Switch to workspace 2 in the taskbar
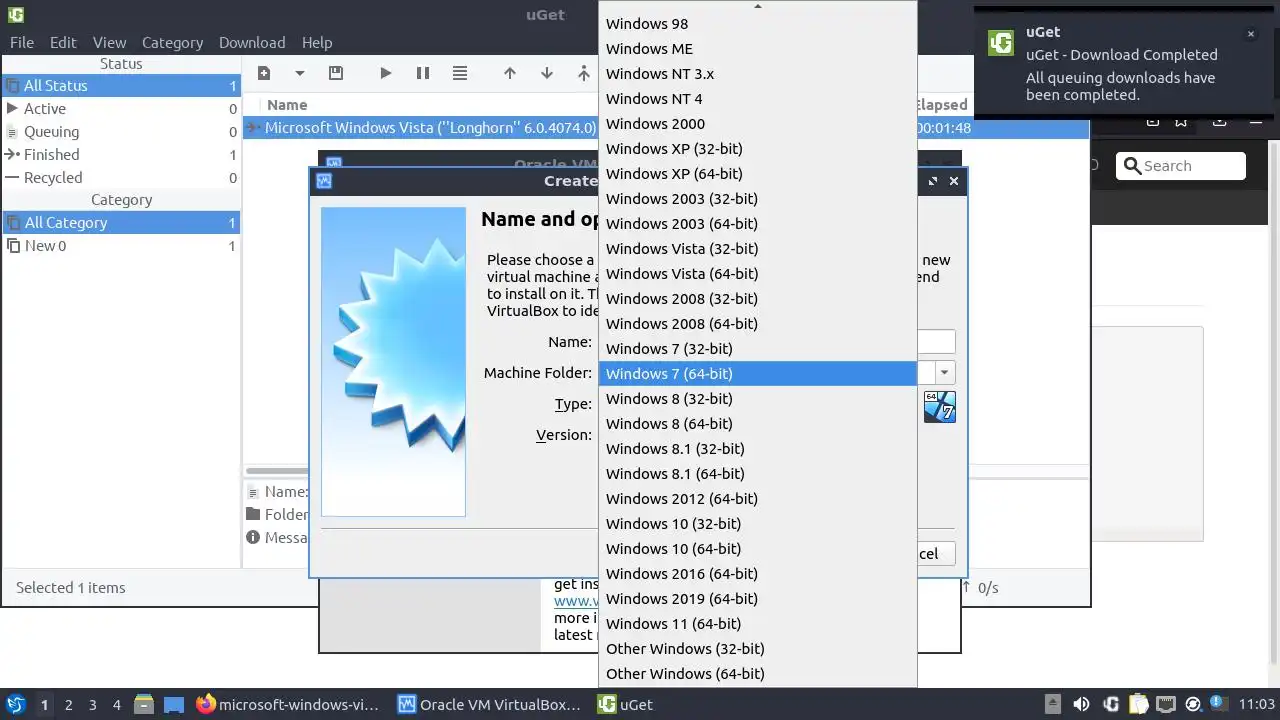The image size is (1280, 720). point(68,704)
